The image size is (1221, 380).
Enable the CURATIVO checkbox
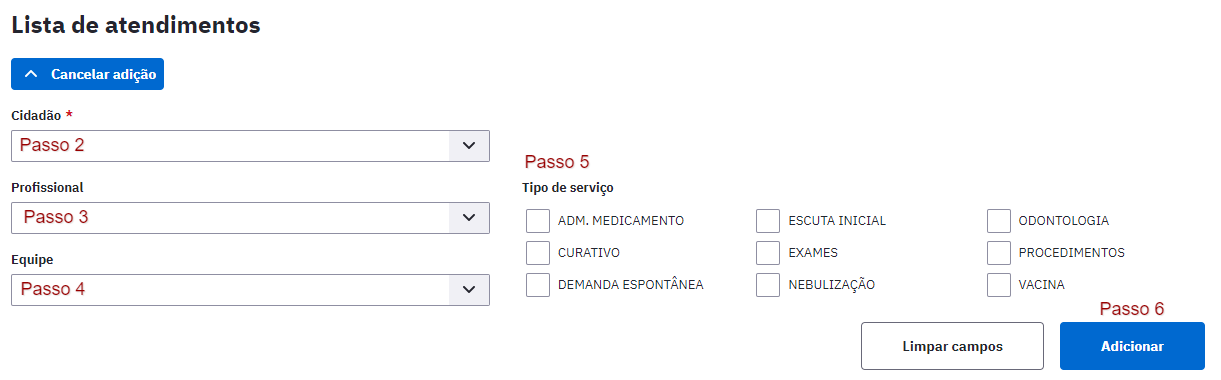pos(538,253)
